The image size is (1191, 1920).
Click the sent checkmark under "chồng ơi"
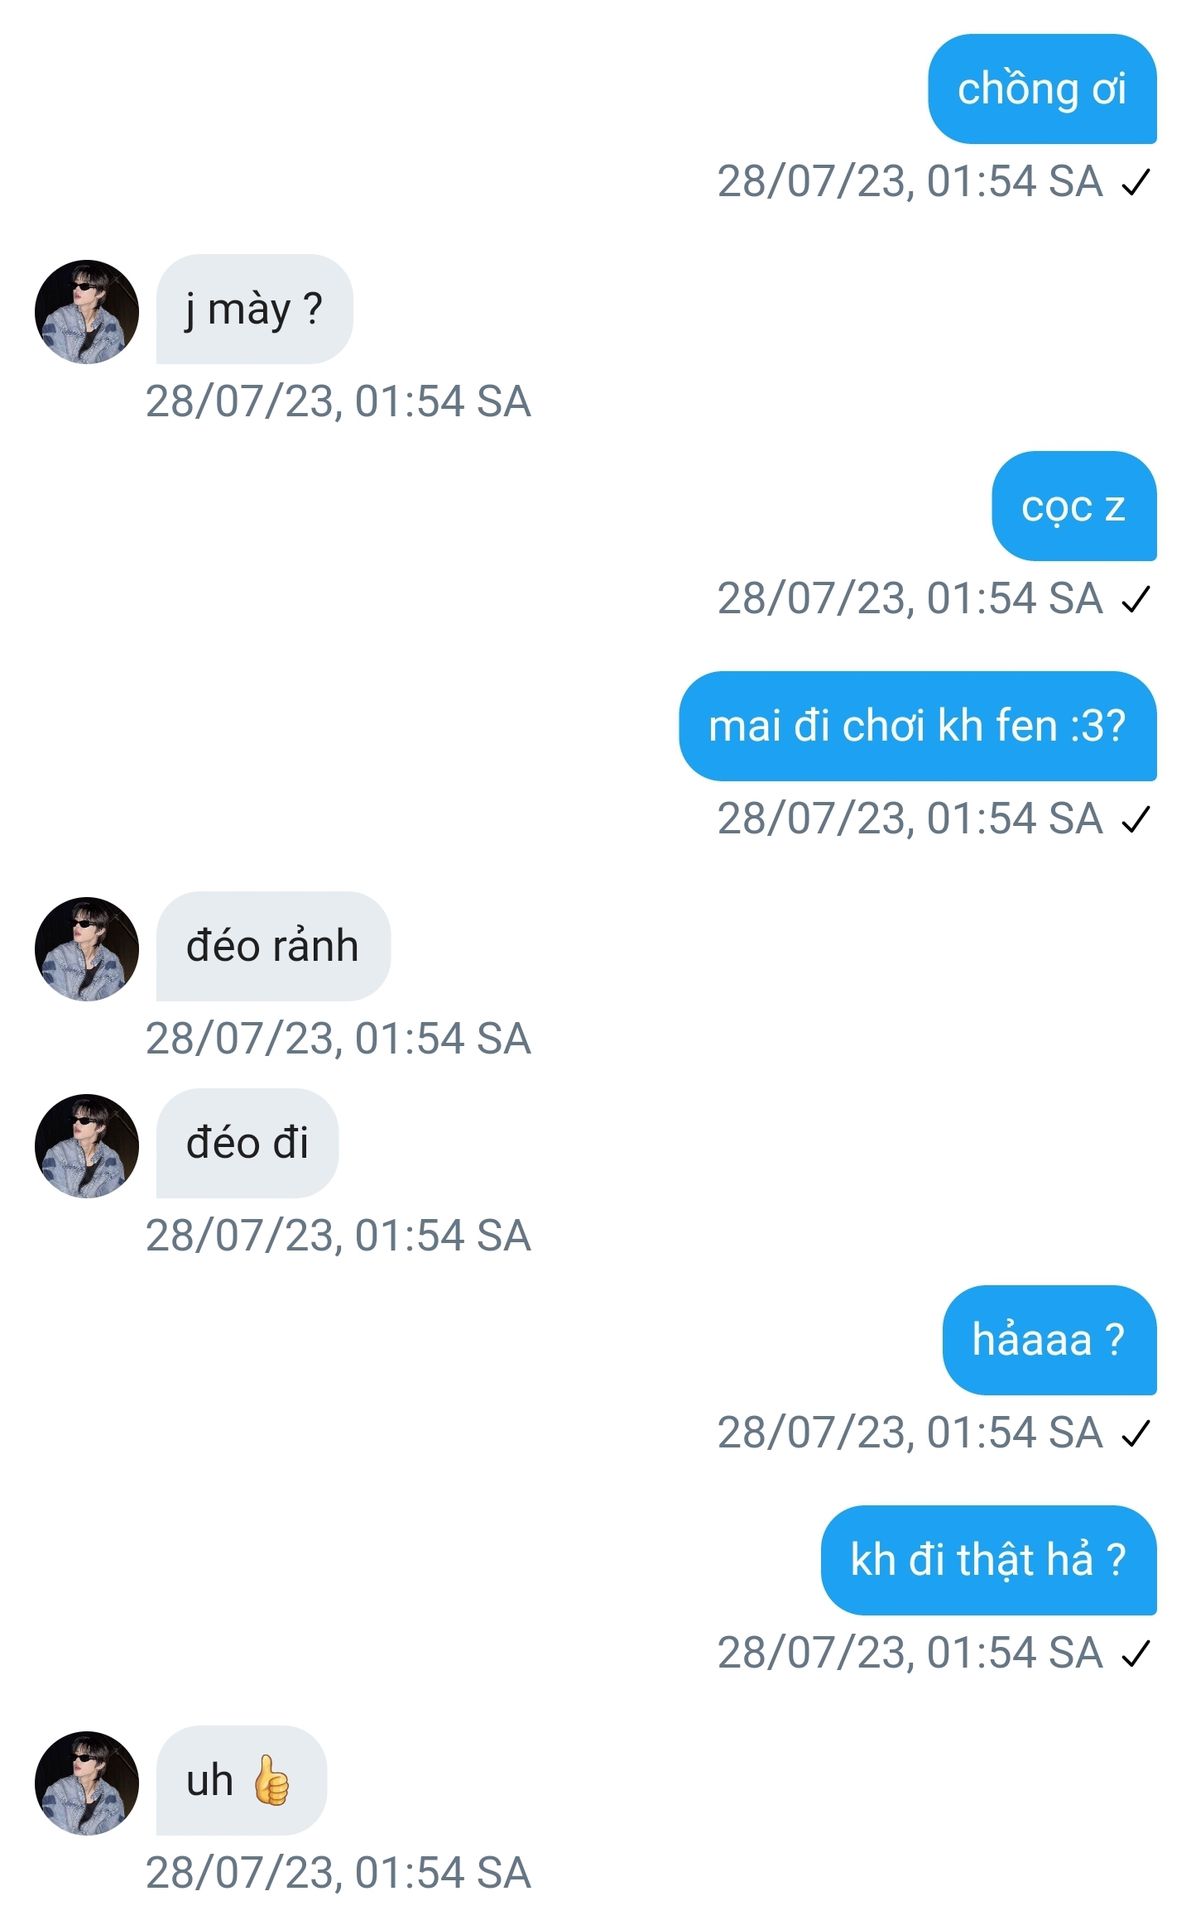tap(1136, 183)
